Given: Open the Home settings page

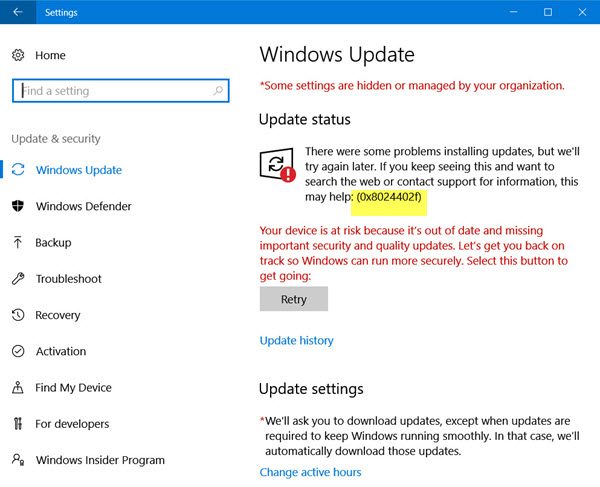Looking at the screenshot, I should click(50, 55).
